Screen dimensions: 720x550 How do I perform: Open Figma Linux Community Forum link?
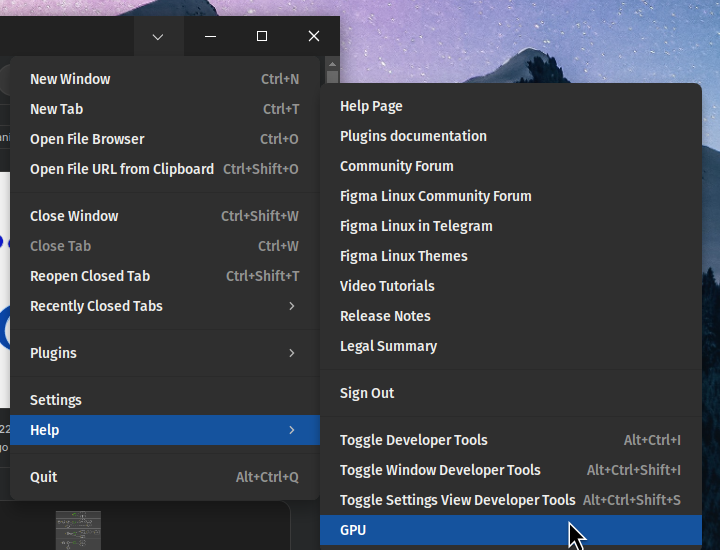436,196
